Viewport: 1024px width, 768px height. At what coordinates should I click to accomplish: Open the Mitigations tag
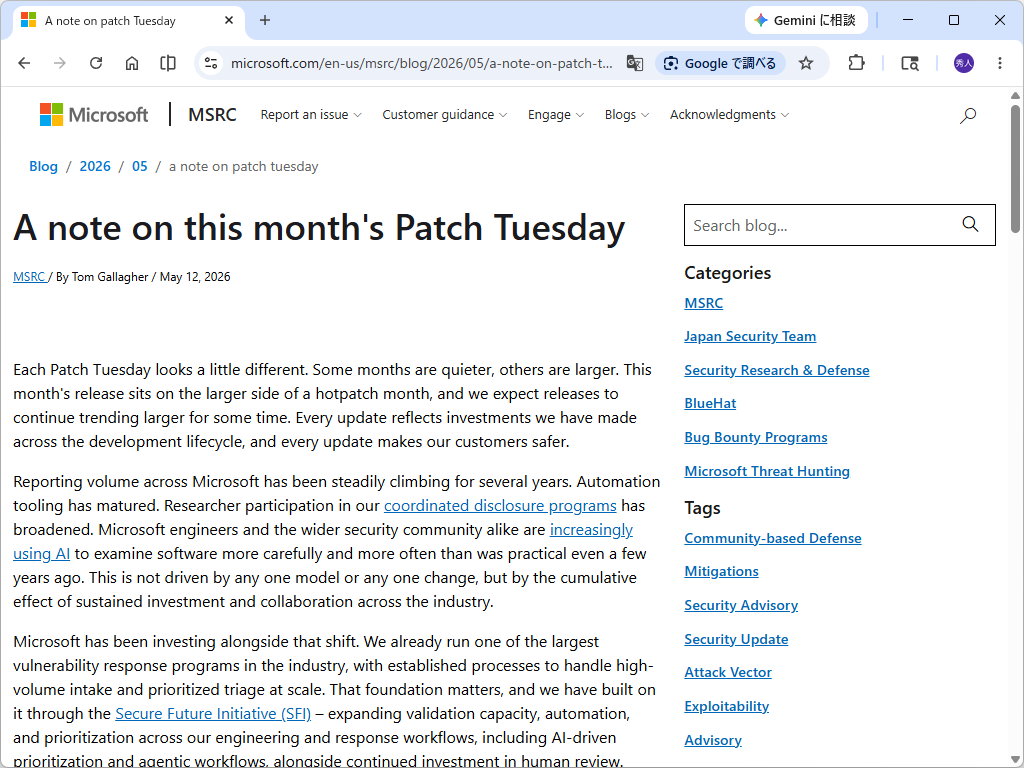coord(721,571)
